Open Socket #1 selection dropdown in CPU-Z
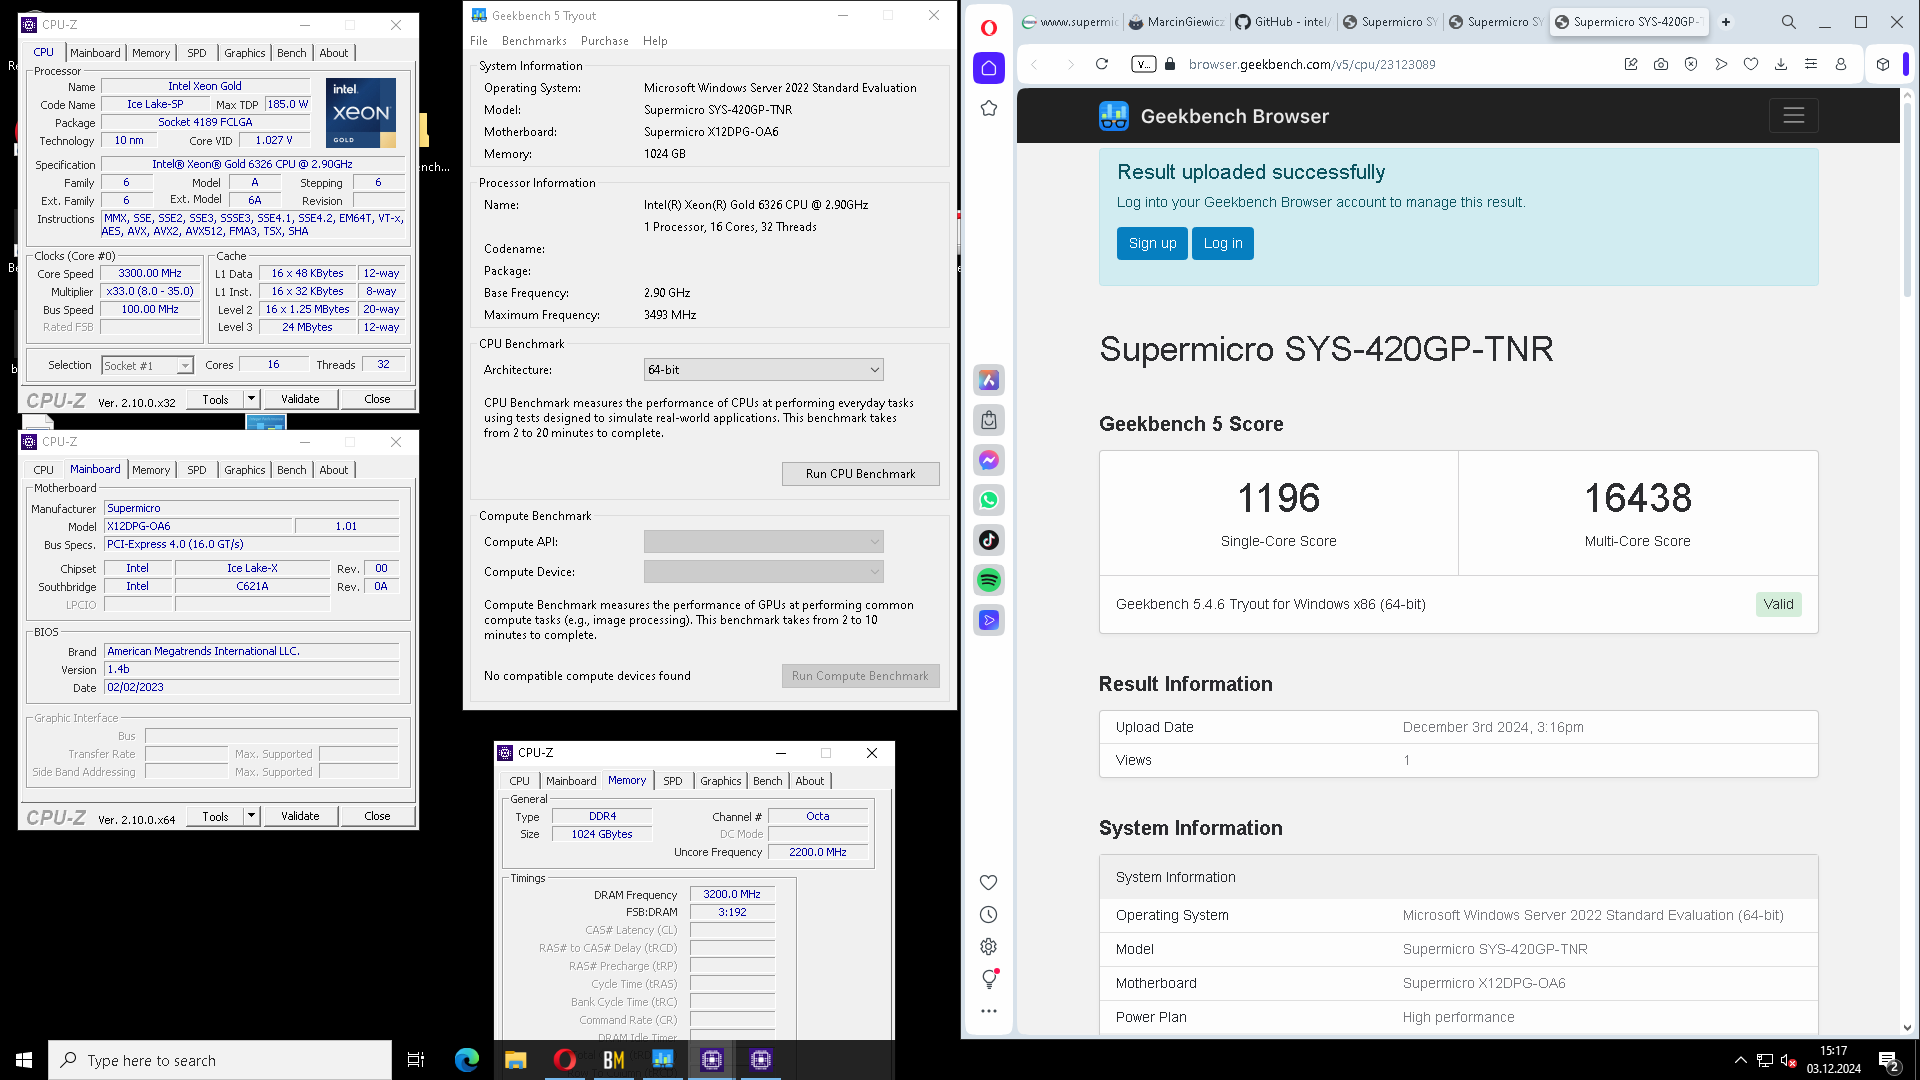1920x1080 pixels. (x=147, y=366)
